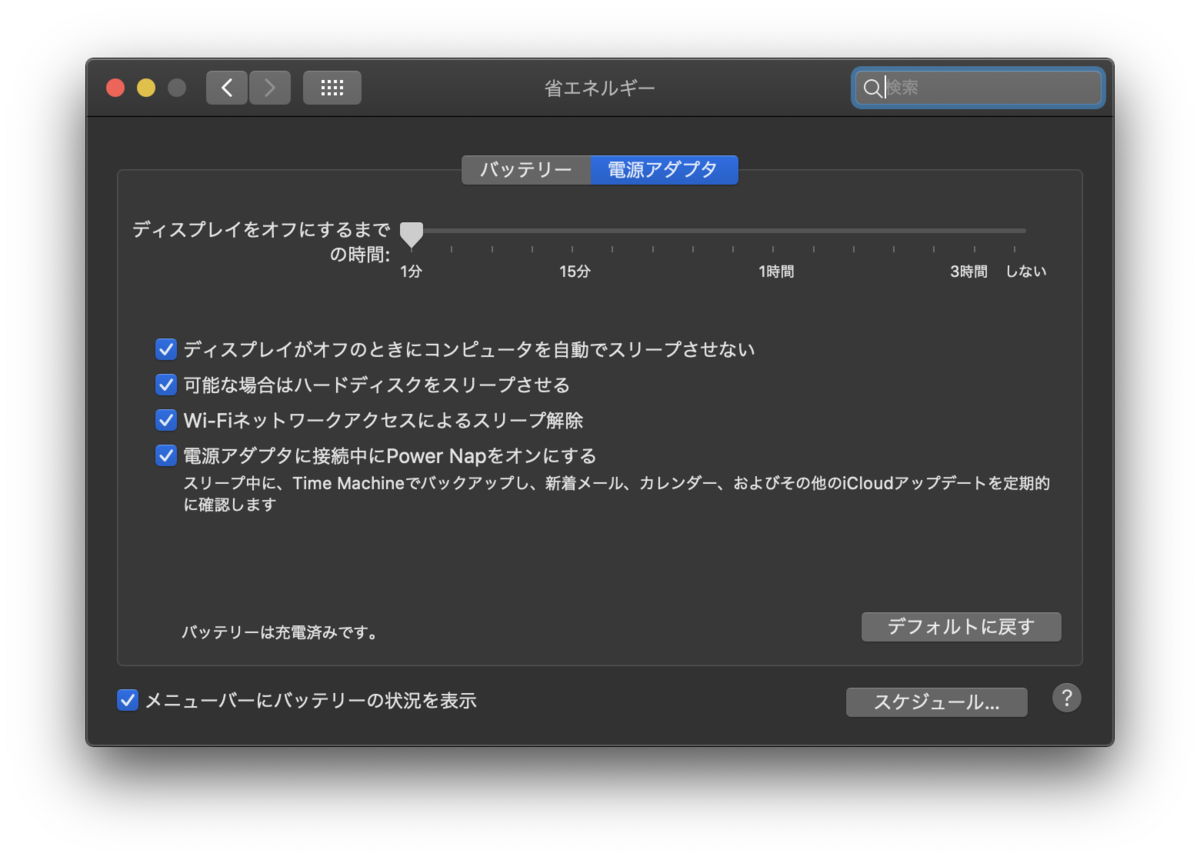Switch to the バッテリー tab
Image resolution: width=1200 pixels, height=860 pixels.
(526, 169)
